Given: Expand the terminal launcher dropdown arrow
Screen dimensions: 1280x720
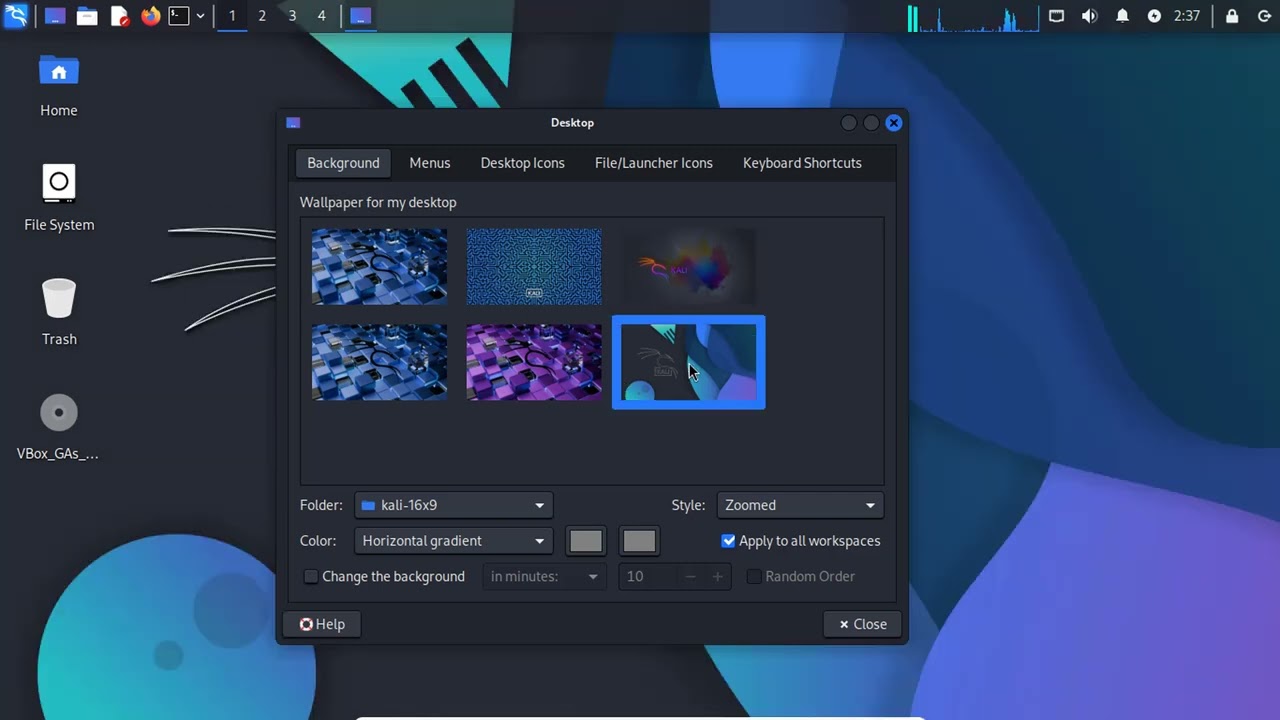Looking at the screenshot, I should point(200,16).
